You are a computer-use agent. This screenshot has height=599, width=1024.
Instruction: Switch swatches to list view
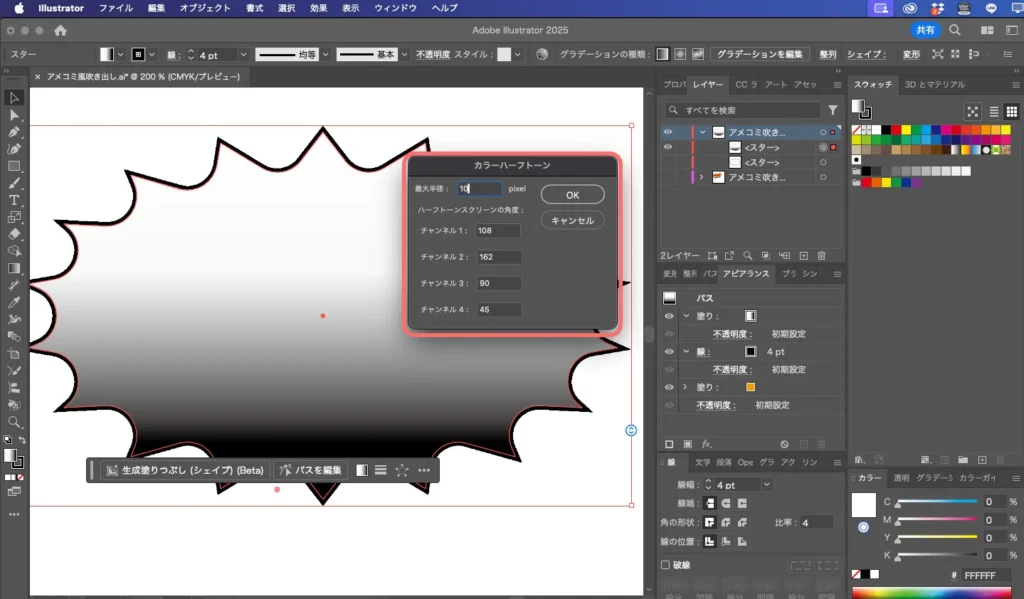994,112
